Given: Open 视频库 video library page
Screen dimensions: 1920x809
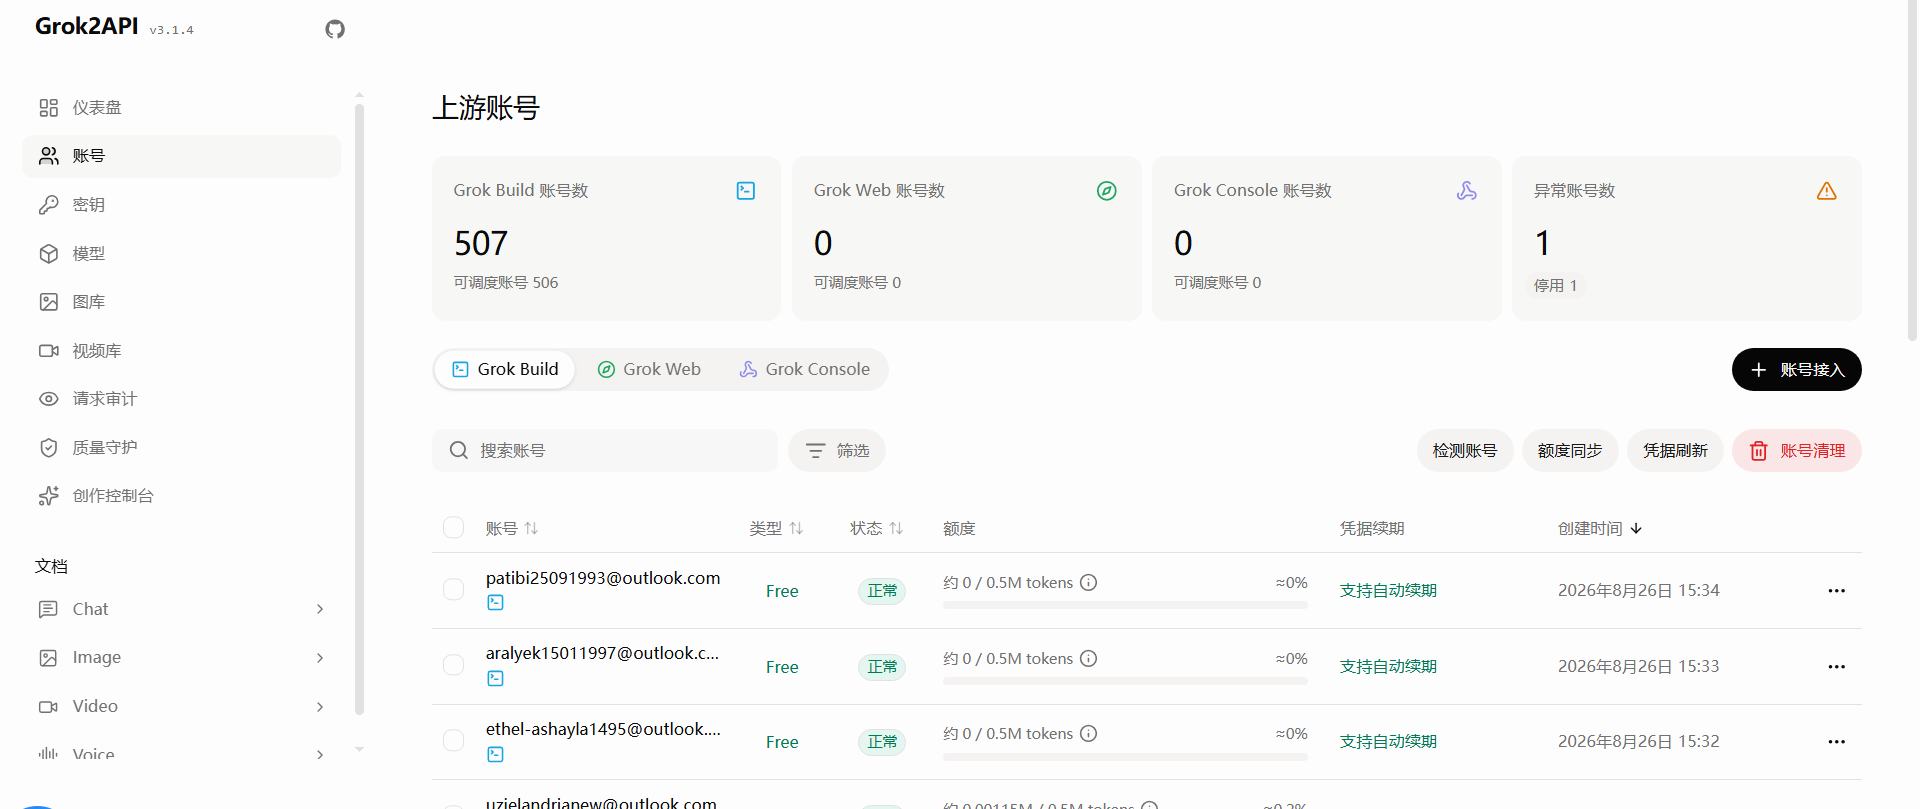Looking at the screenshot, I should [181, 350].
